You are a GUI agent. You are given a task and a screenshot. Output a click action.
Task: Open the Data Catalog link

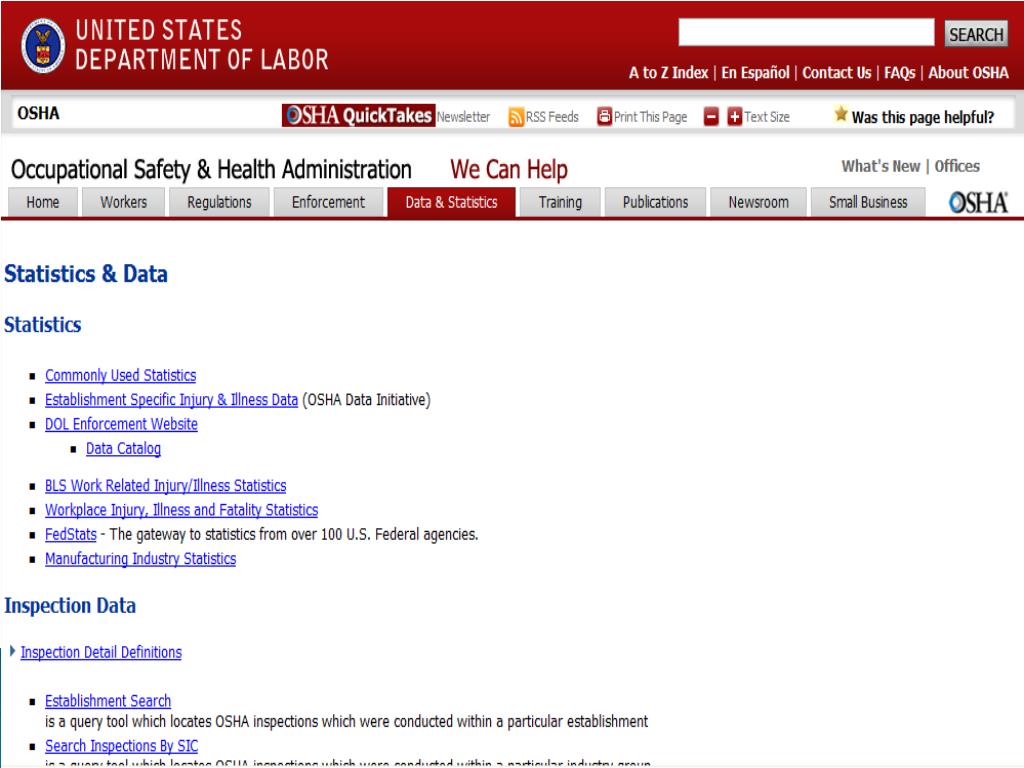pos(123,449)
